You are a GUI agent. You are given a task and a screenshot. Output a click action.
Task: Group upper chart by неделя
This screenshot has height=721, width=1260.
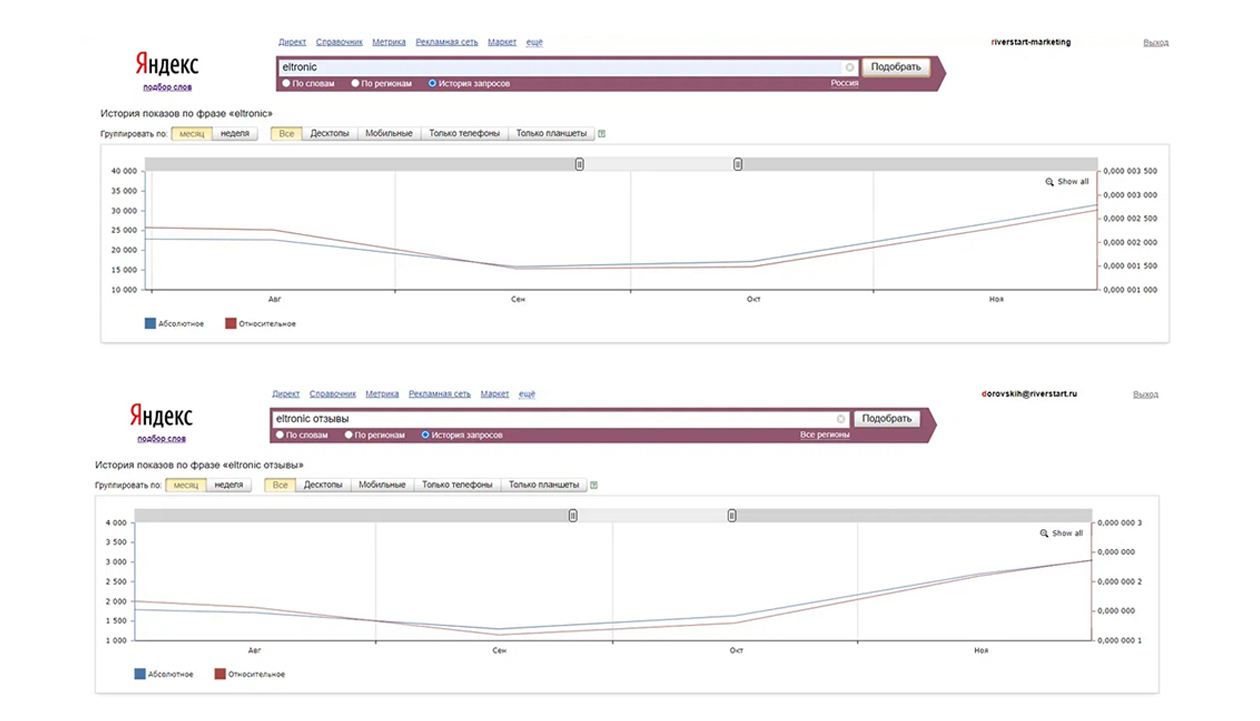[x=235, y=133]
